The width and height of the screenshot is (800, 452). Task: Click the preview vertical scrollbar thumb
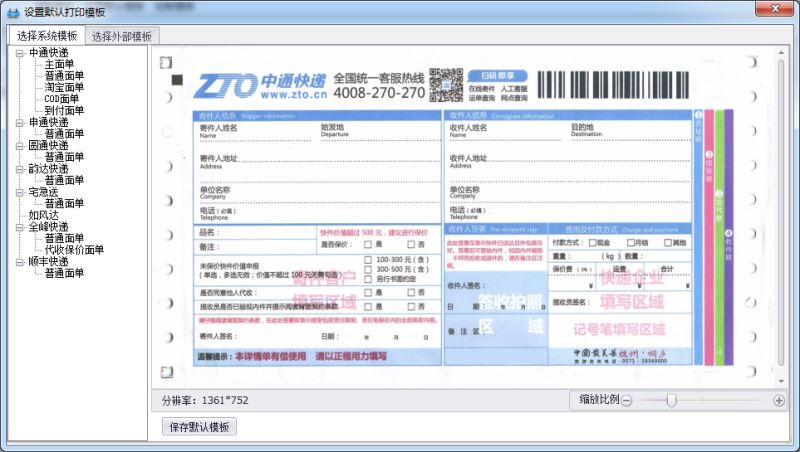781,212
